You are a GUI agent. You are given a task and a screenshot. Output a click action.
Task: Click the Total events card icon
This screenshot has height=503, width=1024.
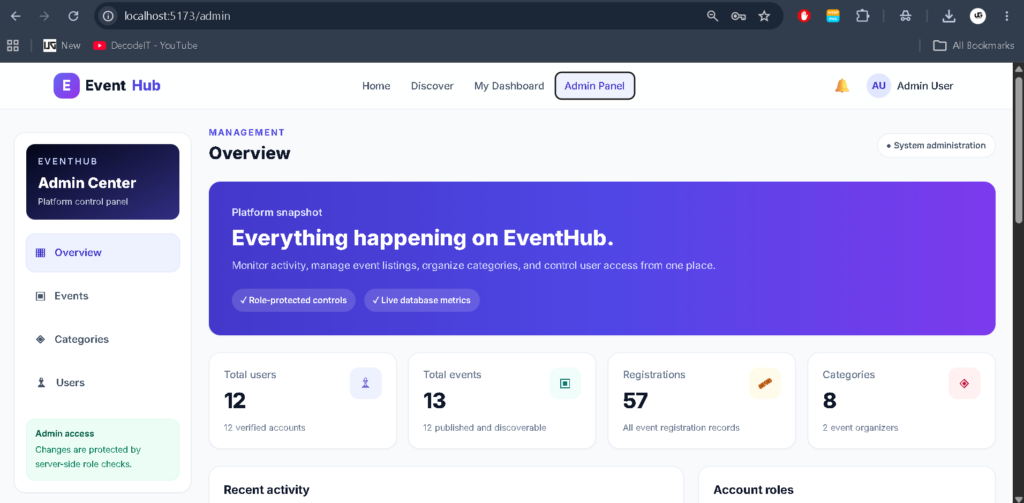click(x=566, y=383)
